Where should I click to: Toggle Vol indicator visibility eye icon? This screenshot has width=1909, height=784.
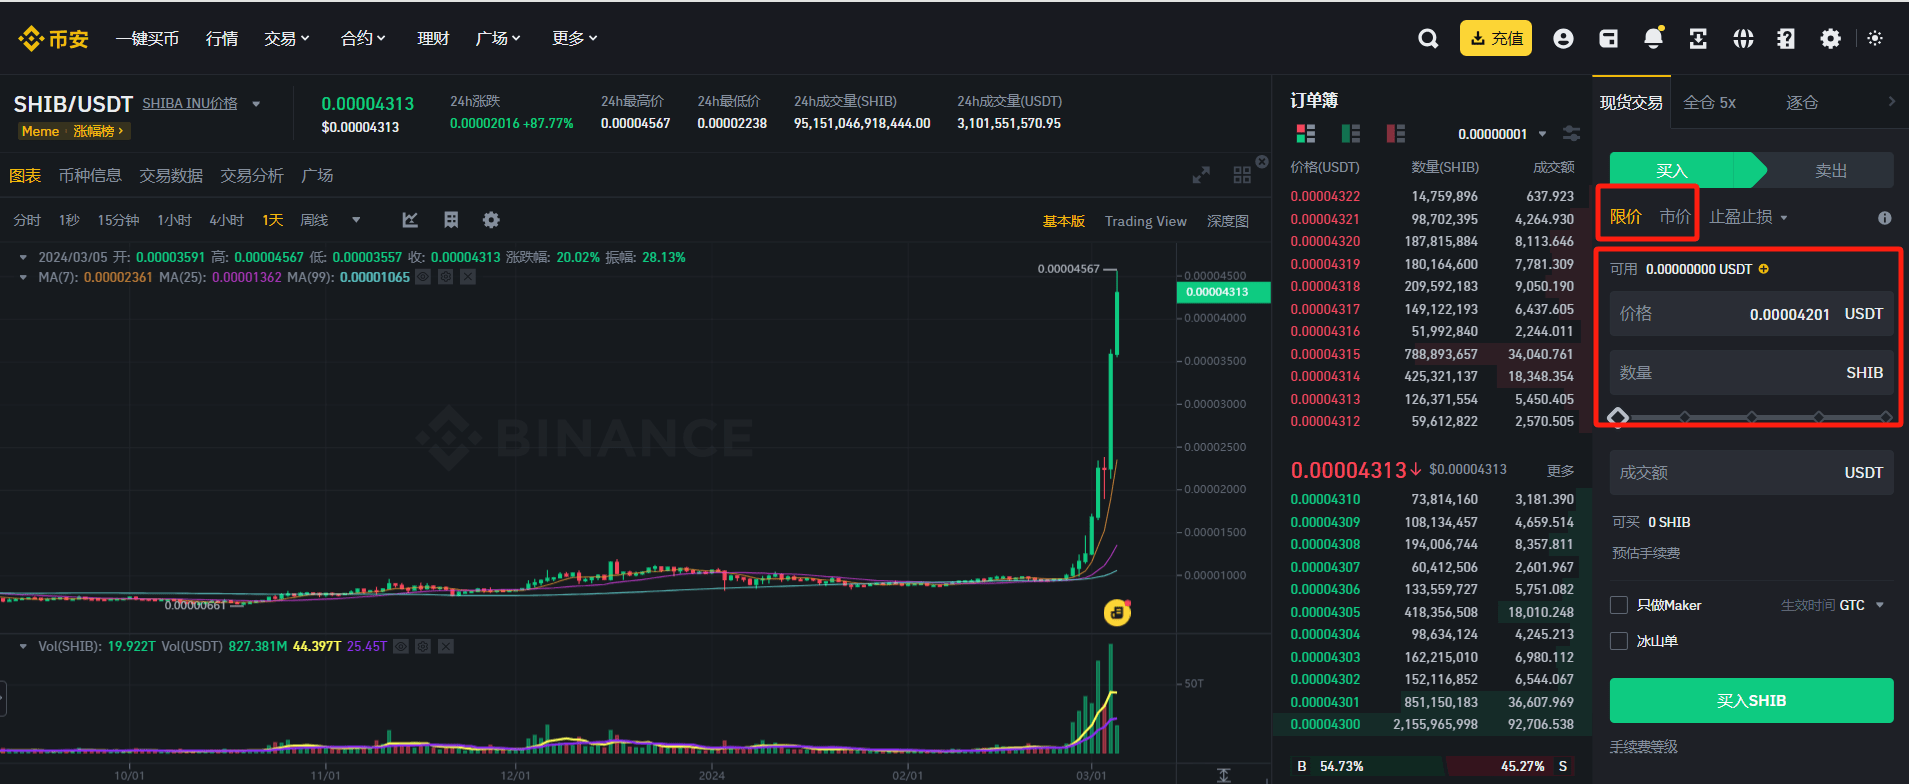coord(401,646)
